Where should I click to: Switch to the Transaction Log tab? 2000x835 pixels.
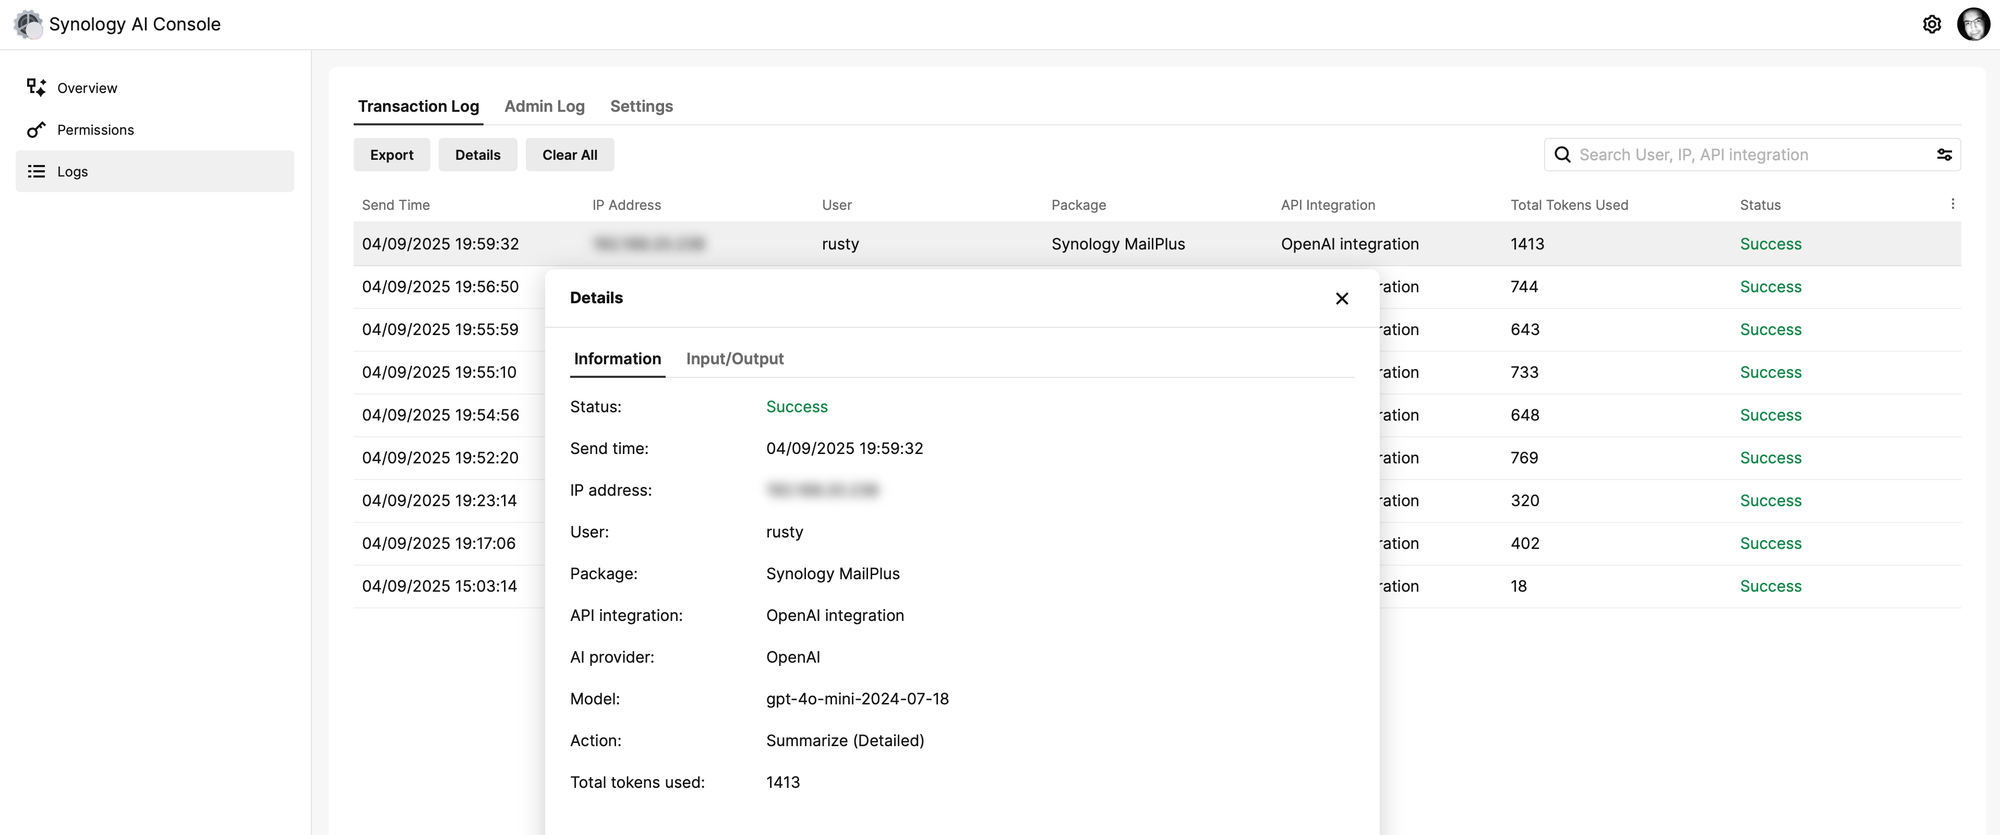(x=418, y=106)
